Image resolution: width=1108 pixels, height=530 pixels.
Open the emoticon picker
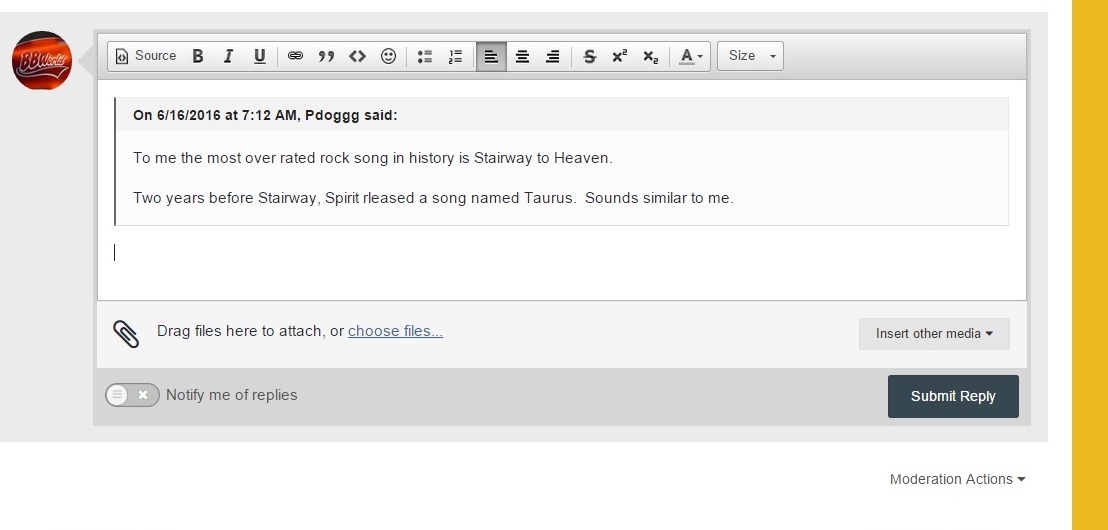tap(388, 56)
